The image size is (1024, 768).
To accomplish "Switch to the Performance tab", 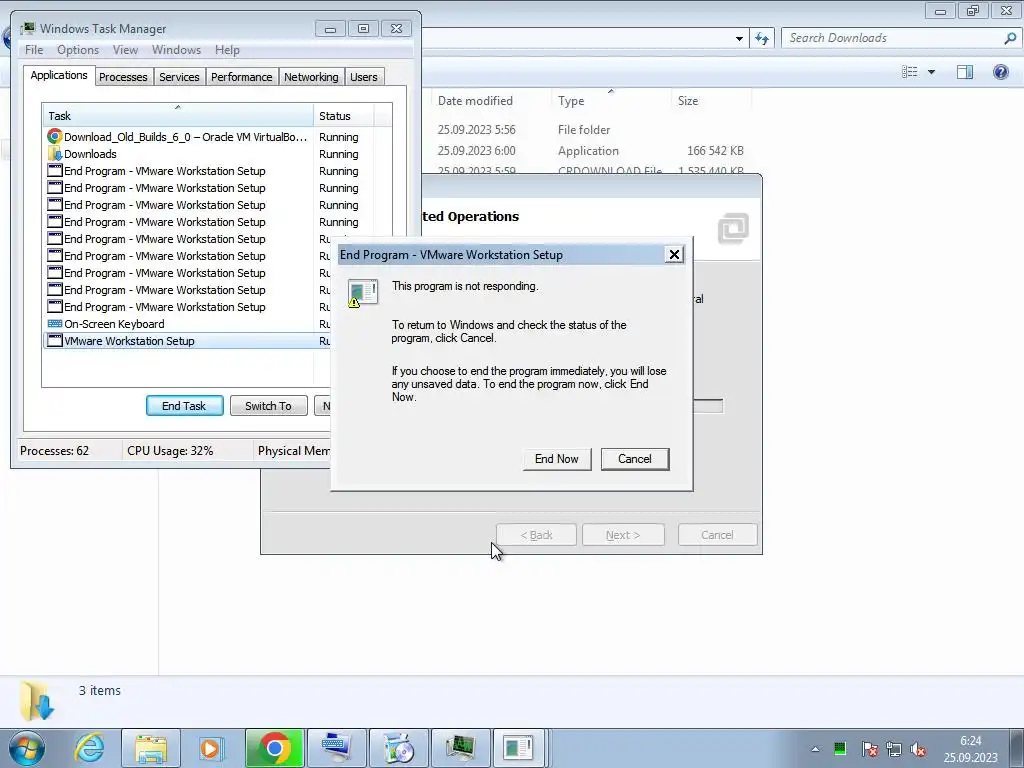I will [242, 77].
